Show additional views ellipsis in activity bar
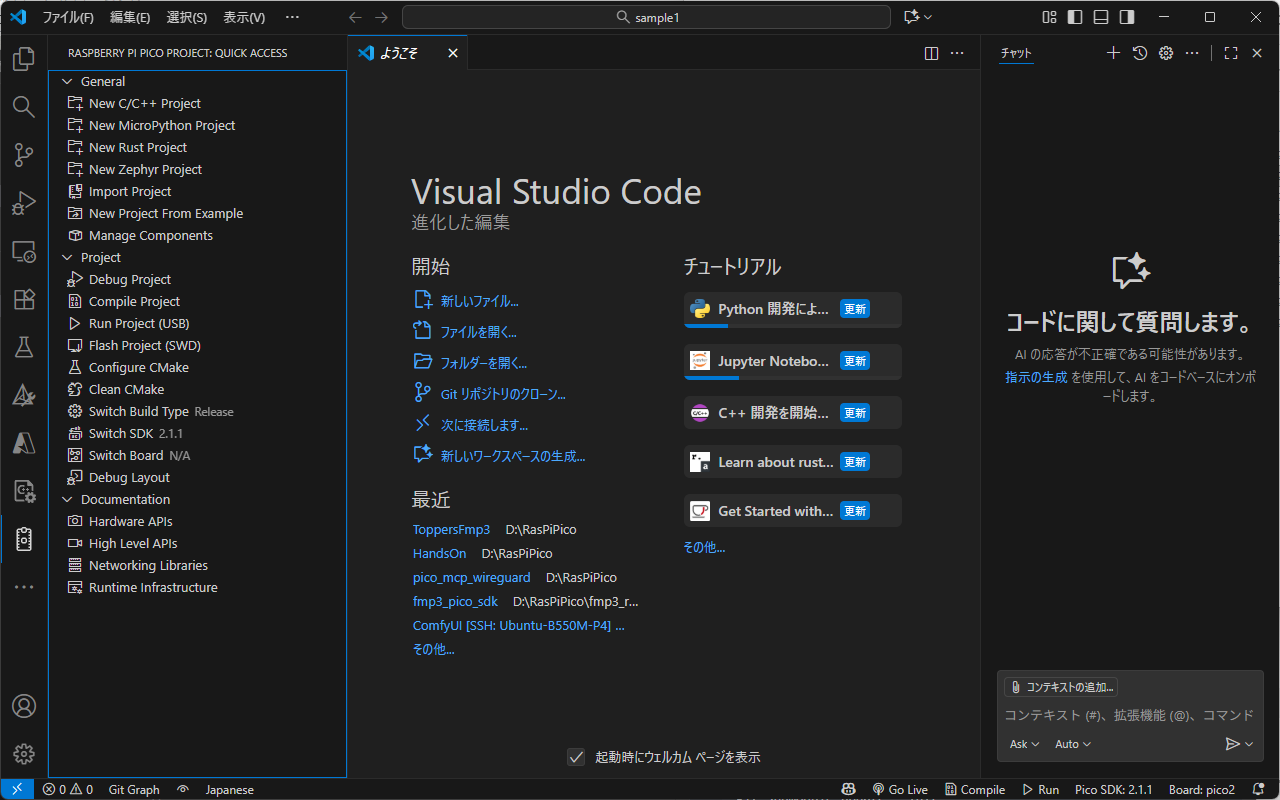 tap(24, 587)
